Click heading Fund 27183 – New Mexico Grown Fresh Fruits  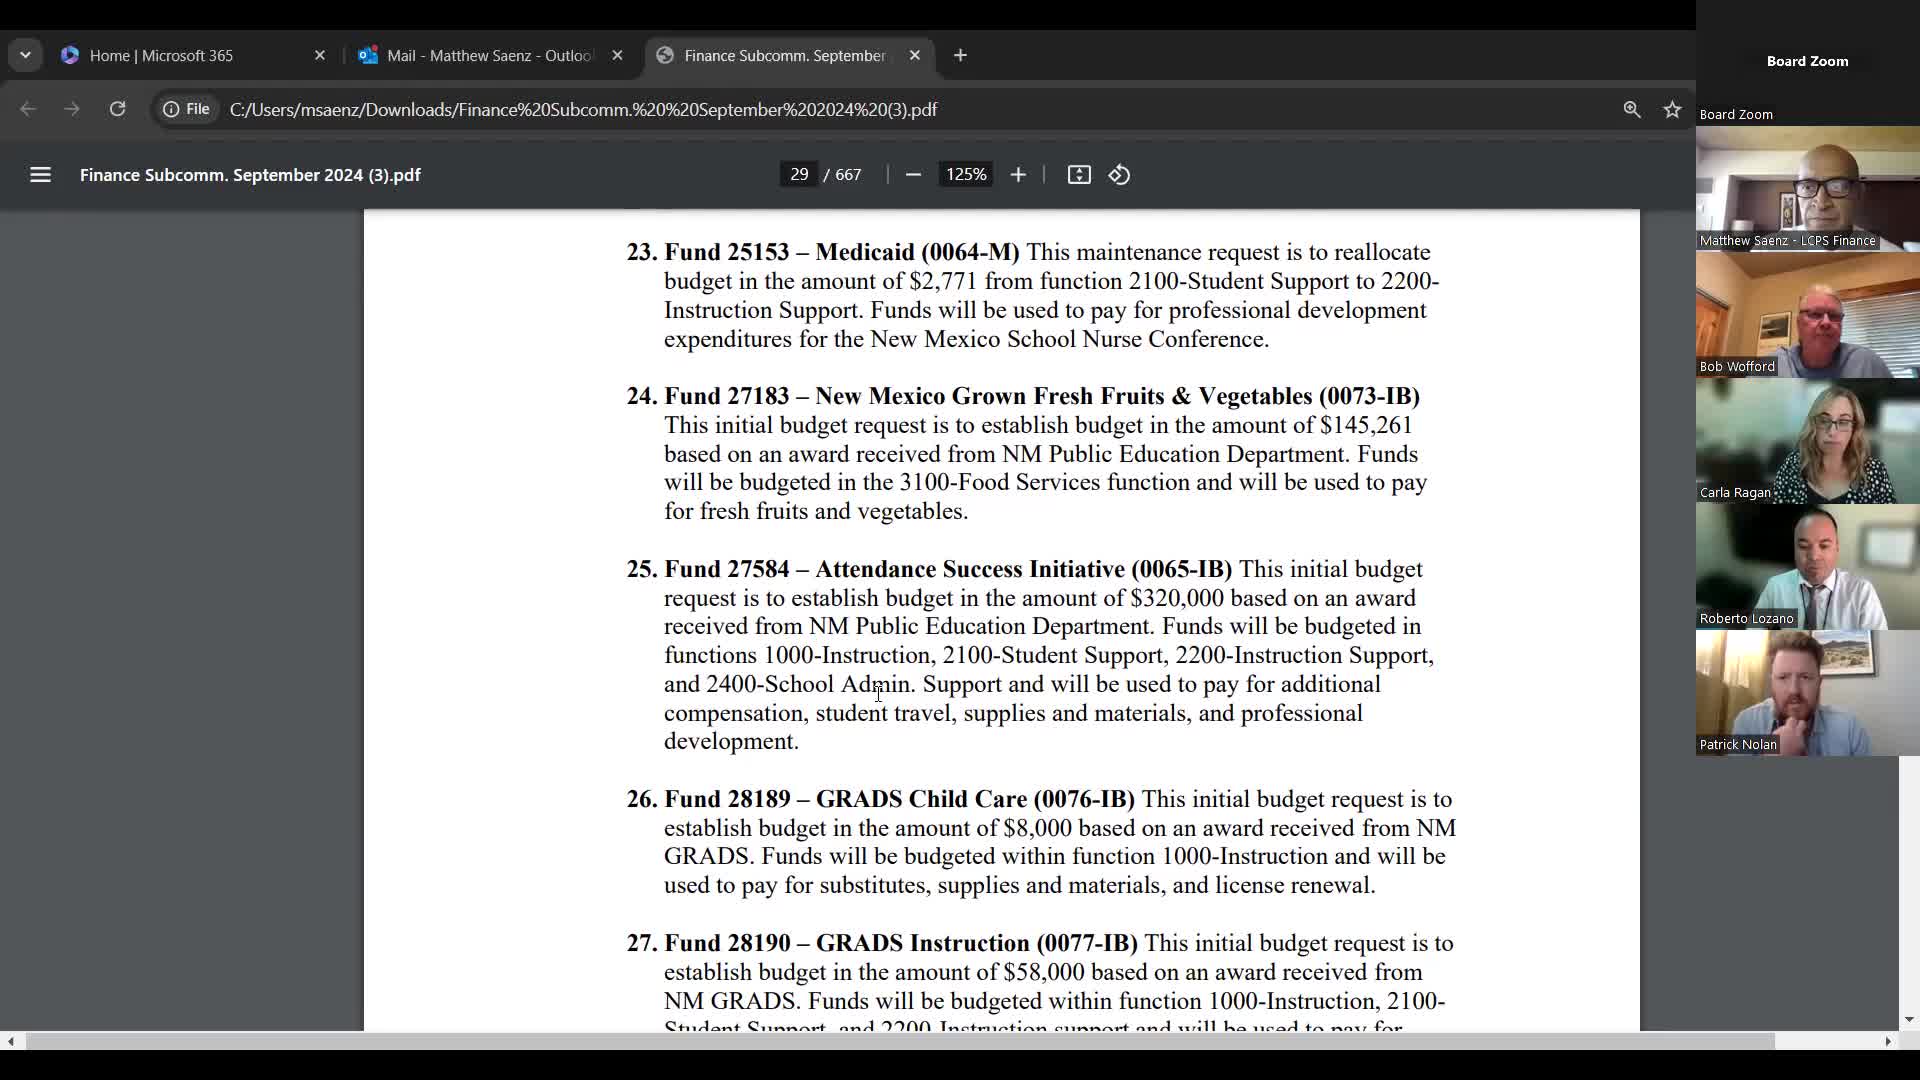(x=1042, y=396)
